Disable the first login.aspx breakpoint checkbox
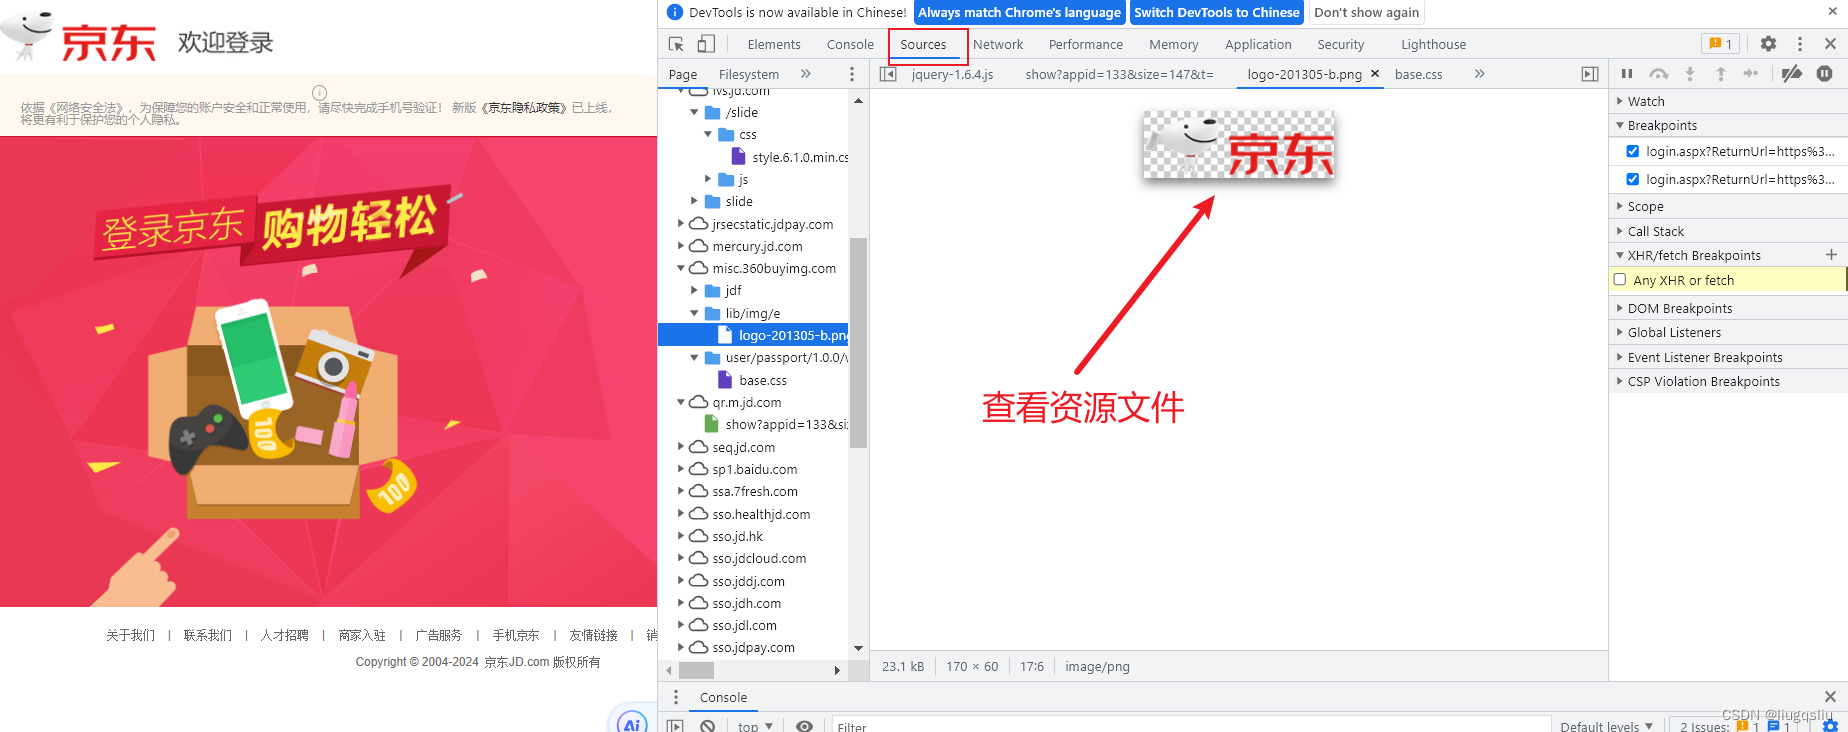The height and width of the screenshot is (732, 1848). click(1633, 151)
